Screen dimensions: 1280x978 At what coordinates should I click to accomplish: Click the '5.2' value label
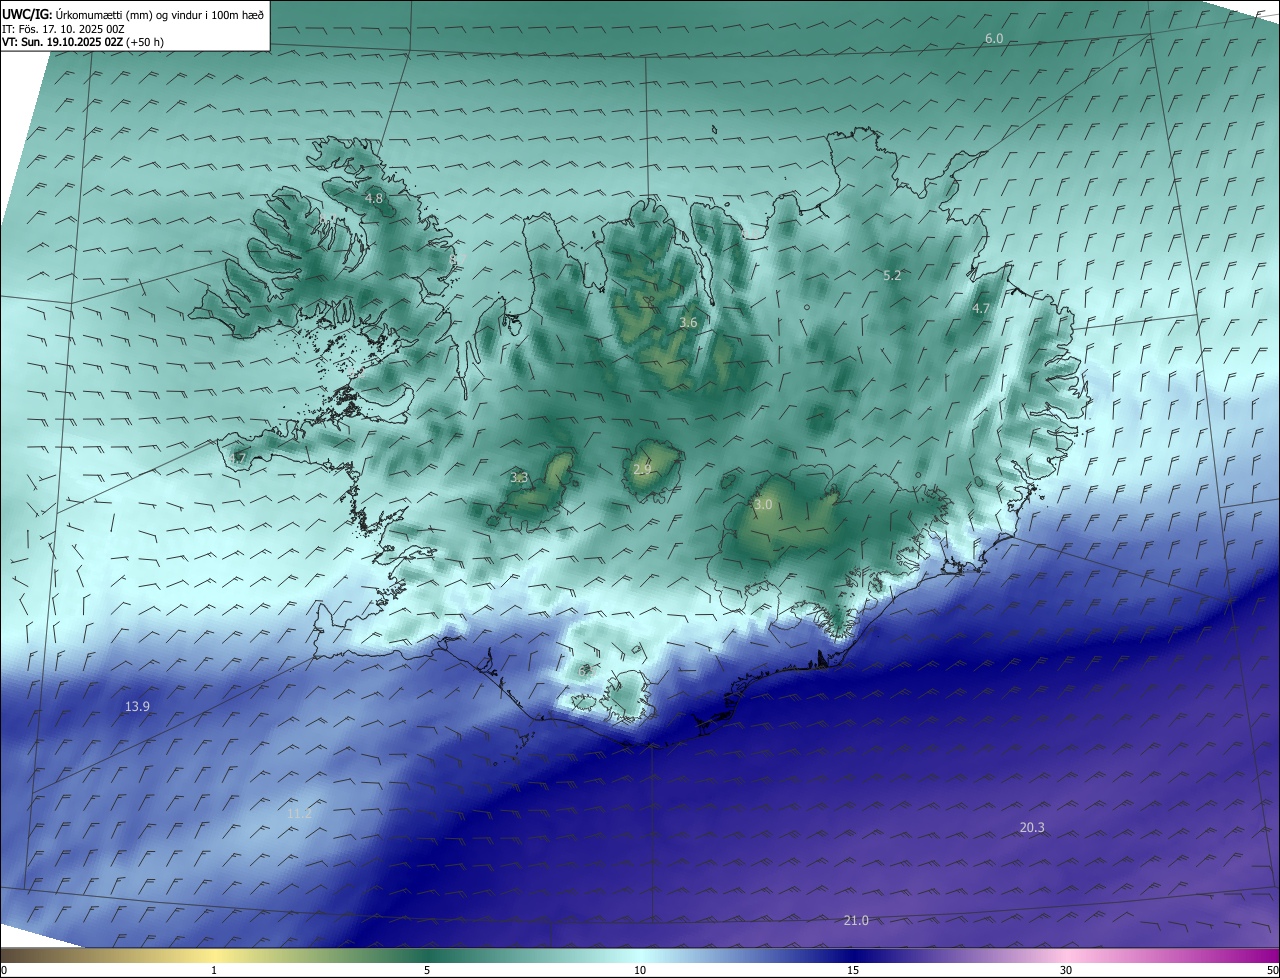tap(892, 275)
